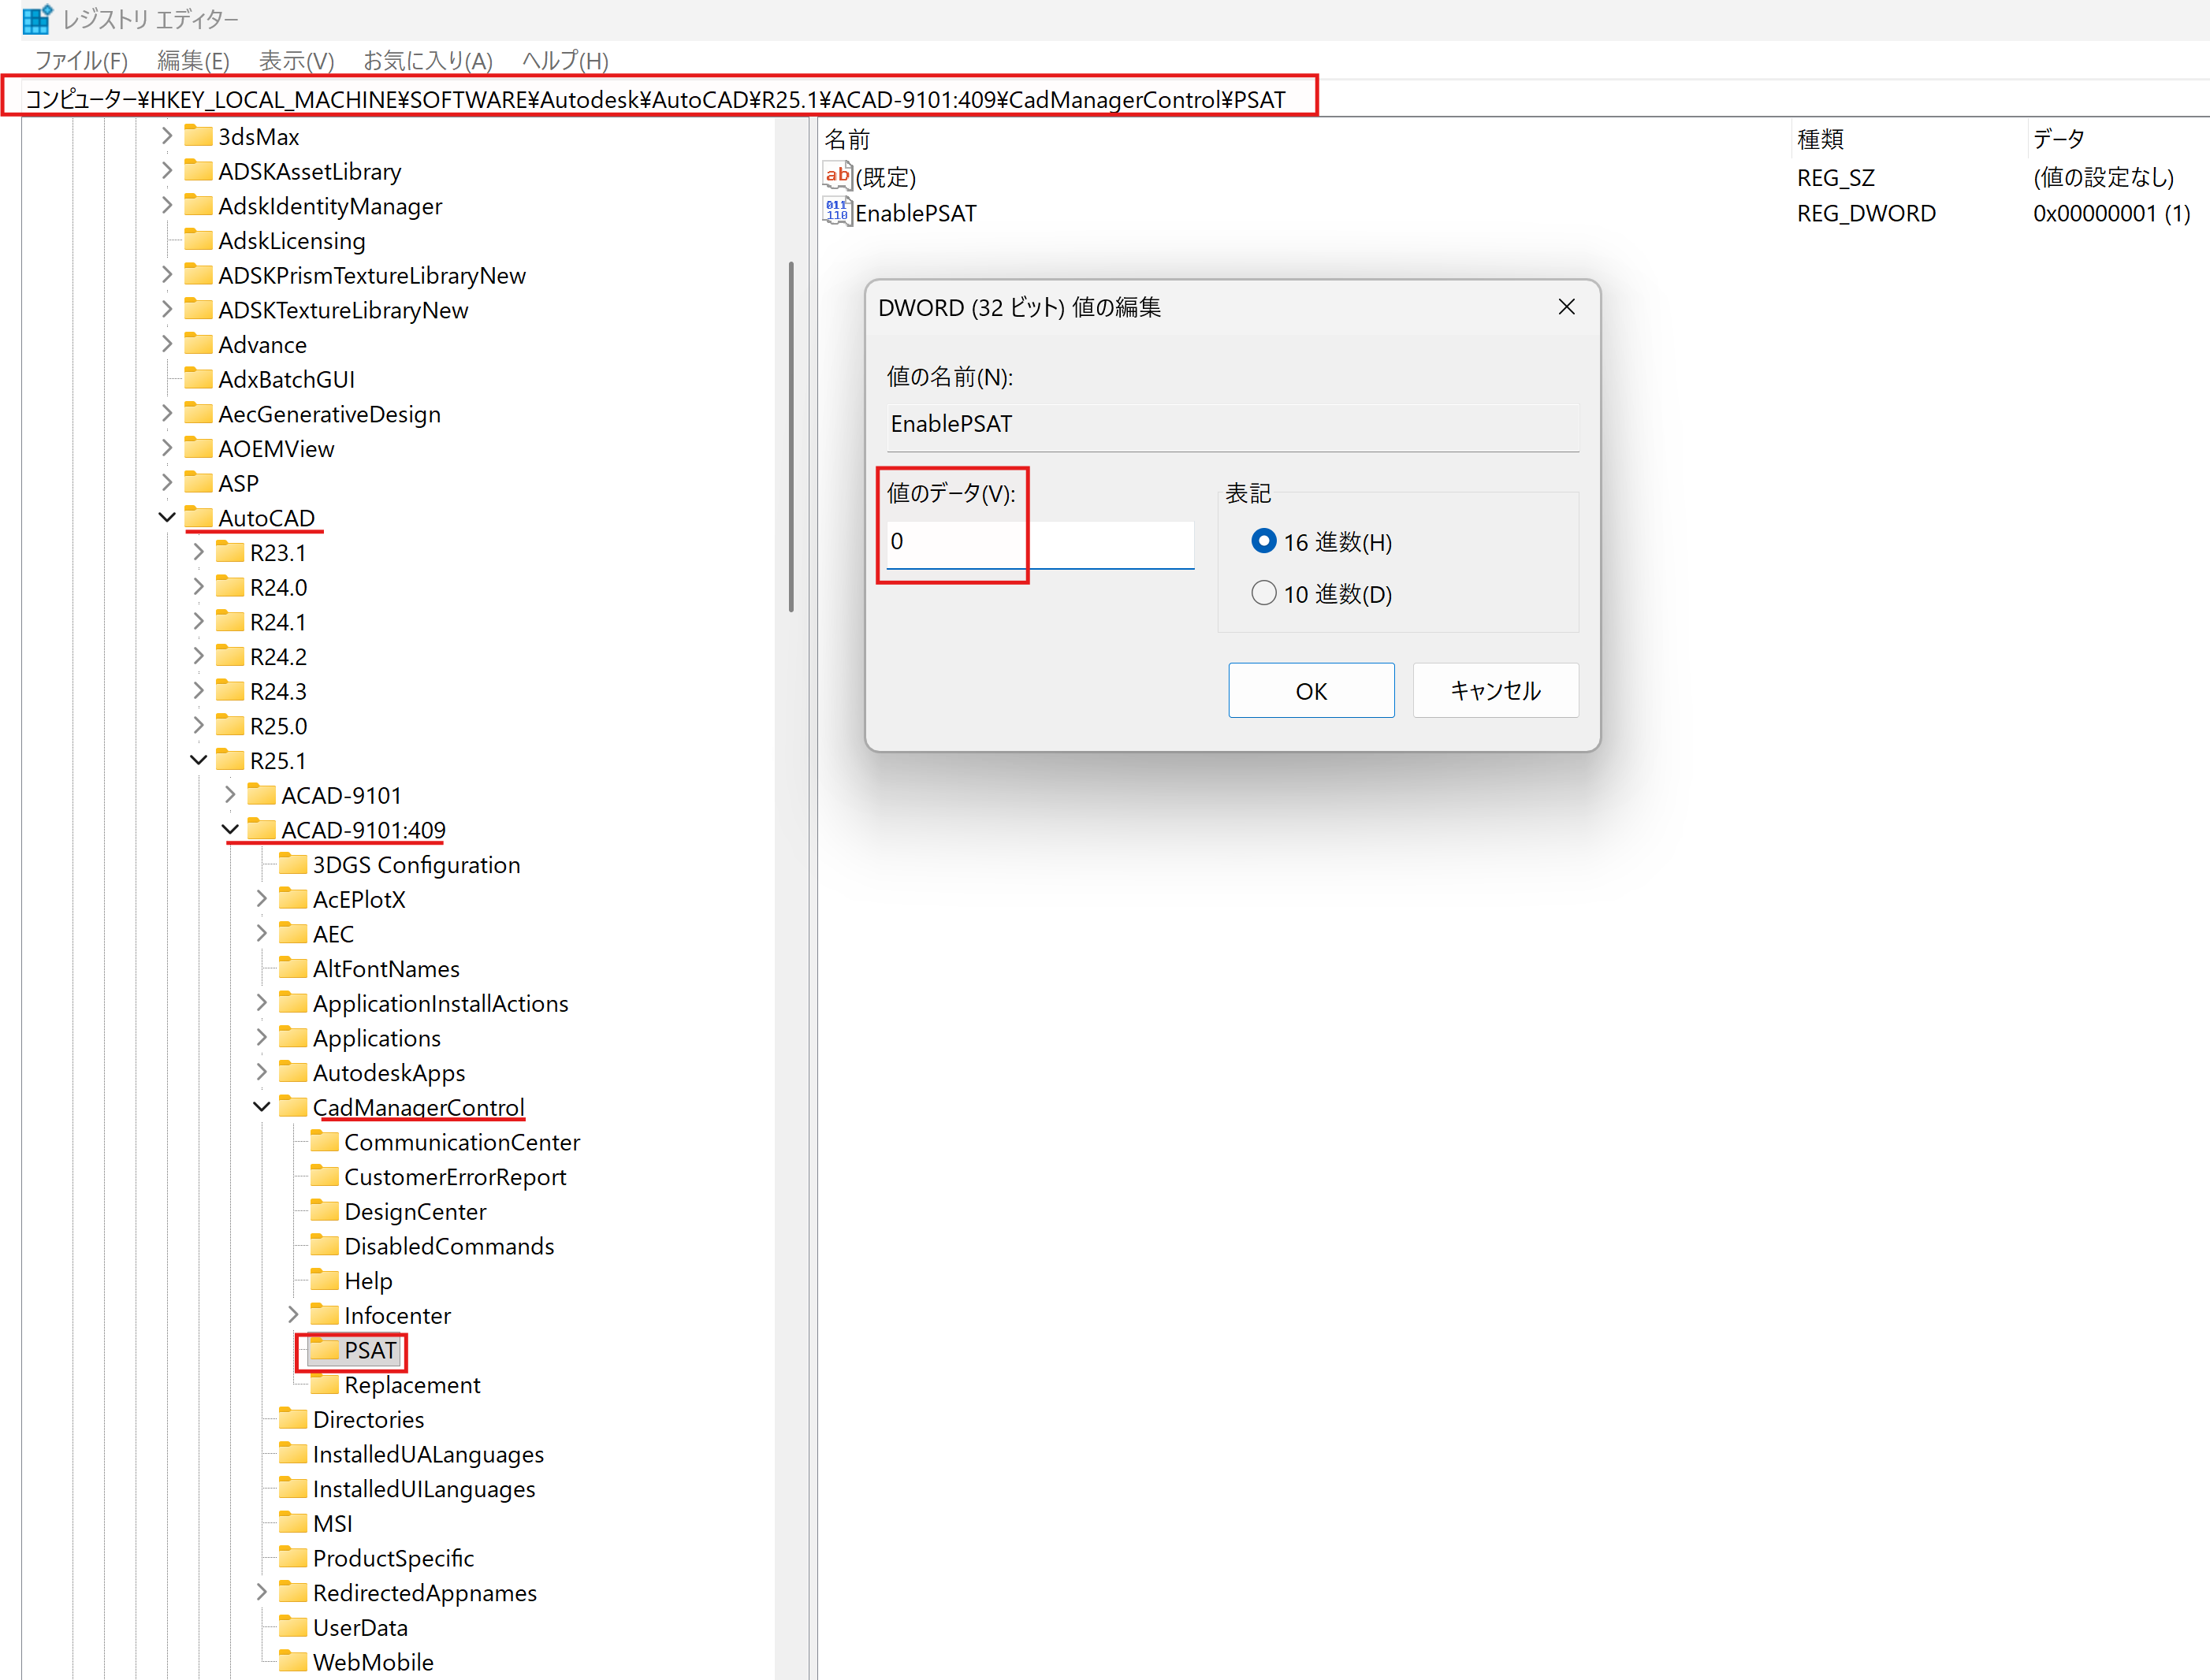
Task: Open the ファイル(F) menu
Action: tap(81, 61)
